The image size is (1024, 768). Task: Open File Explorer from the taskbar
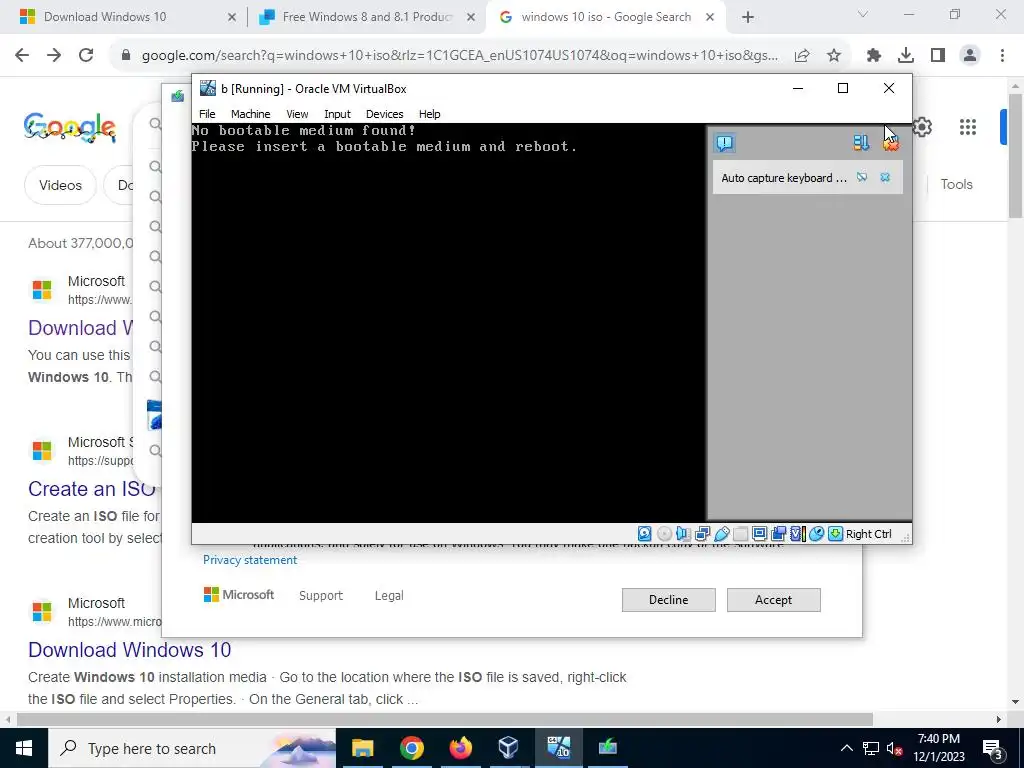(362, 748)
